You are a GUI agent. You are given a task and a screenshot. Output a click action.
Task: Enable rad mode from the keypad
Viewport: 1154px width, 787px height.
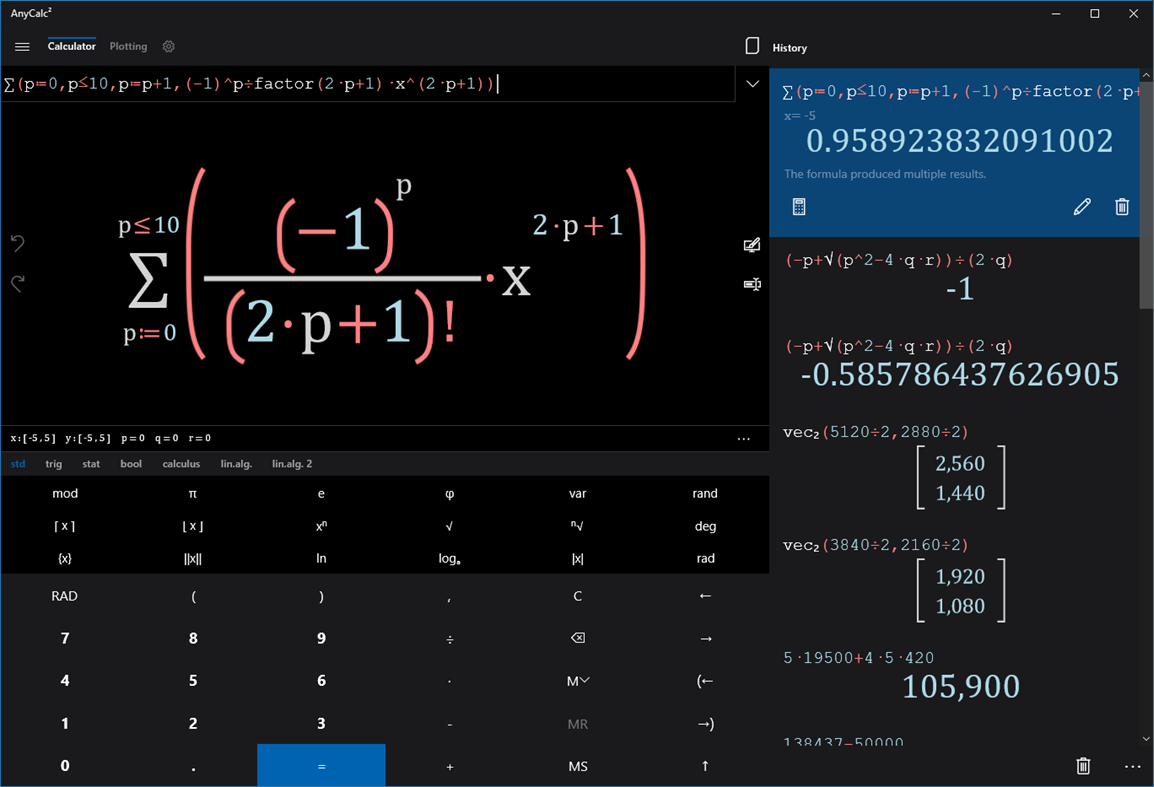(x=705, y=558)
